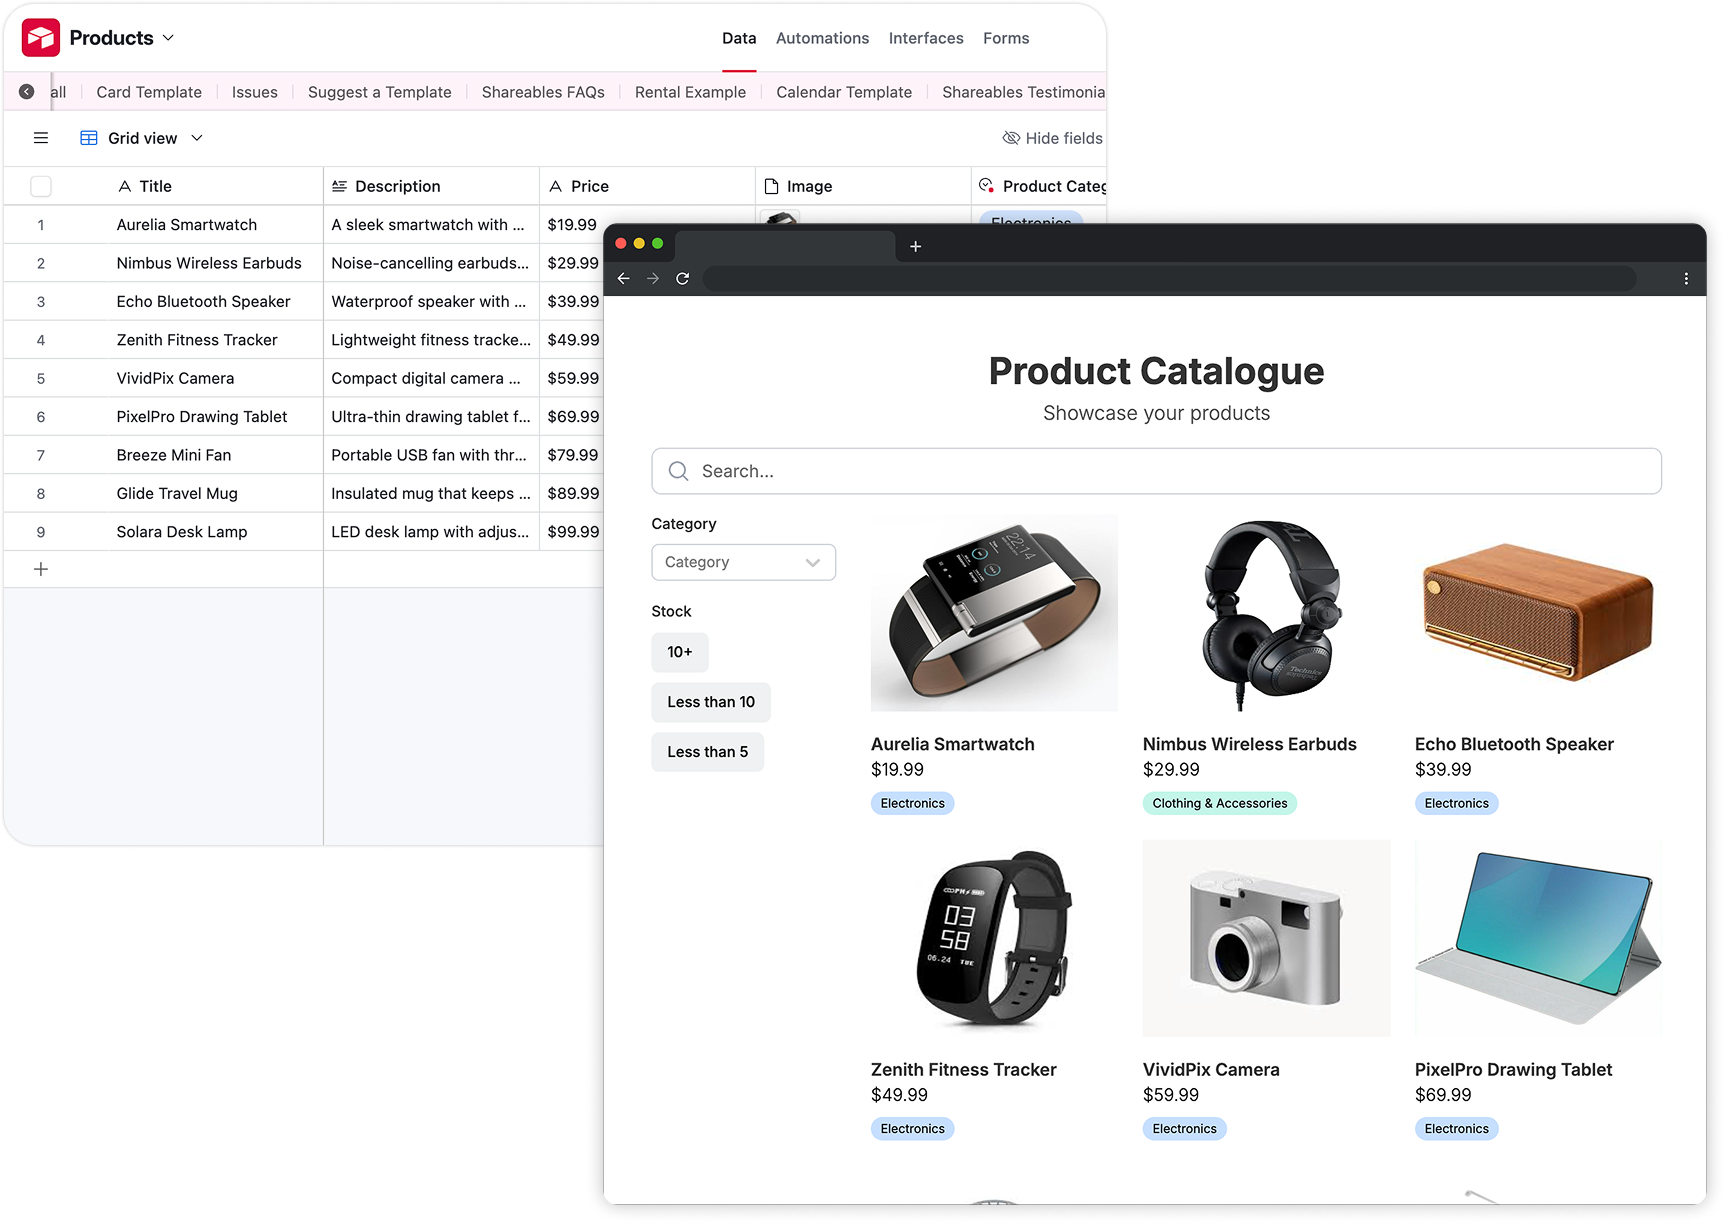Screen dimensions: 1727x1225
Task: Toggle the 10+ stock filter
Action: tap(680, 652)
